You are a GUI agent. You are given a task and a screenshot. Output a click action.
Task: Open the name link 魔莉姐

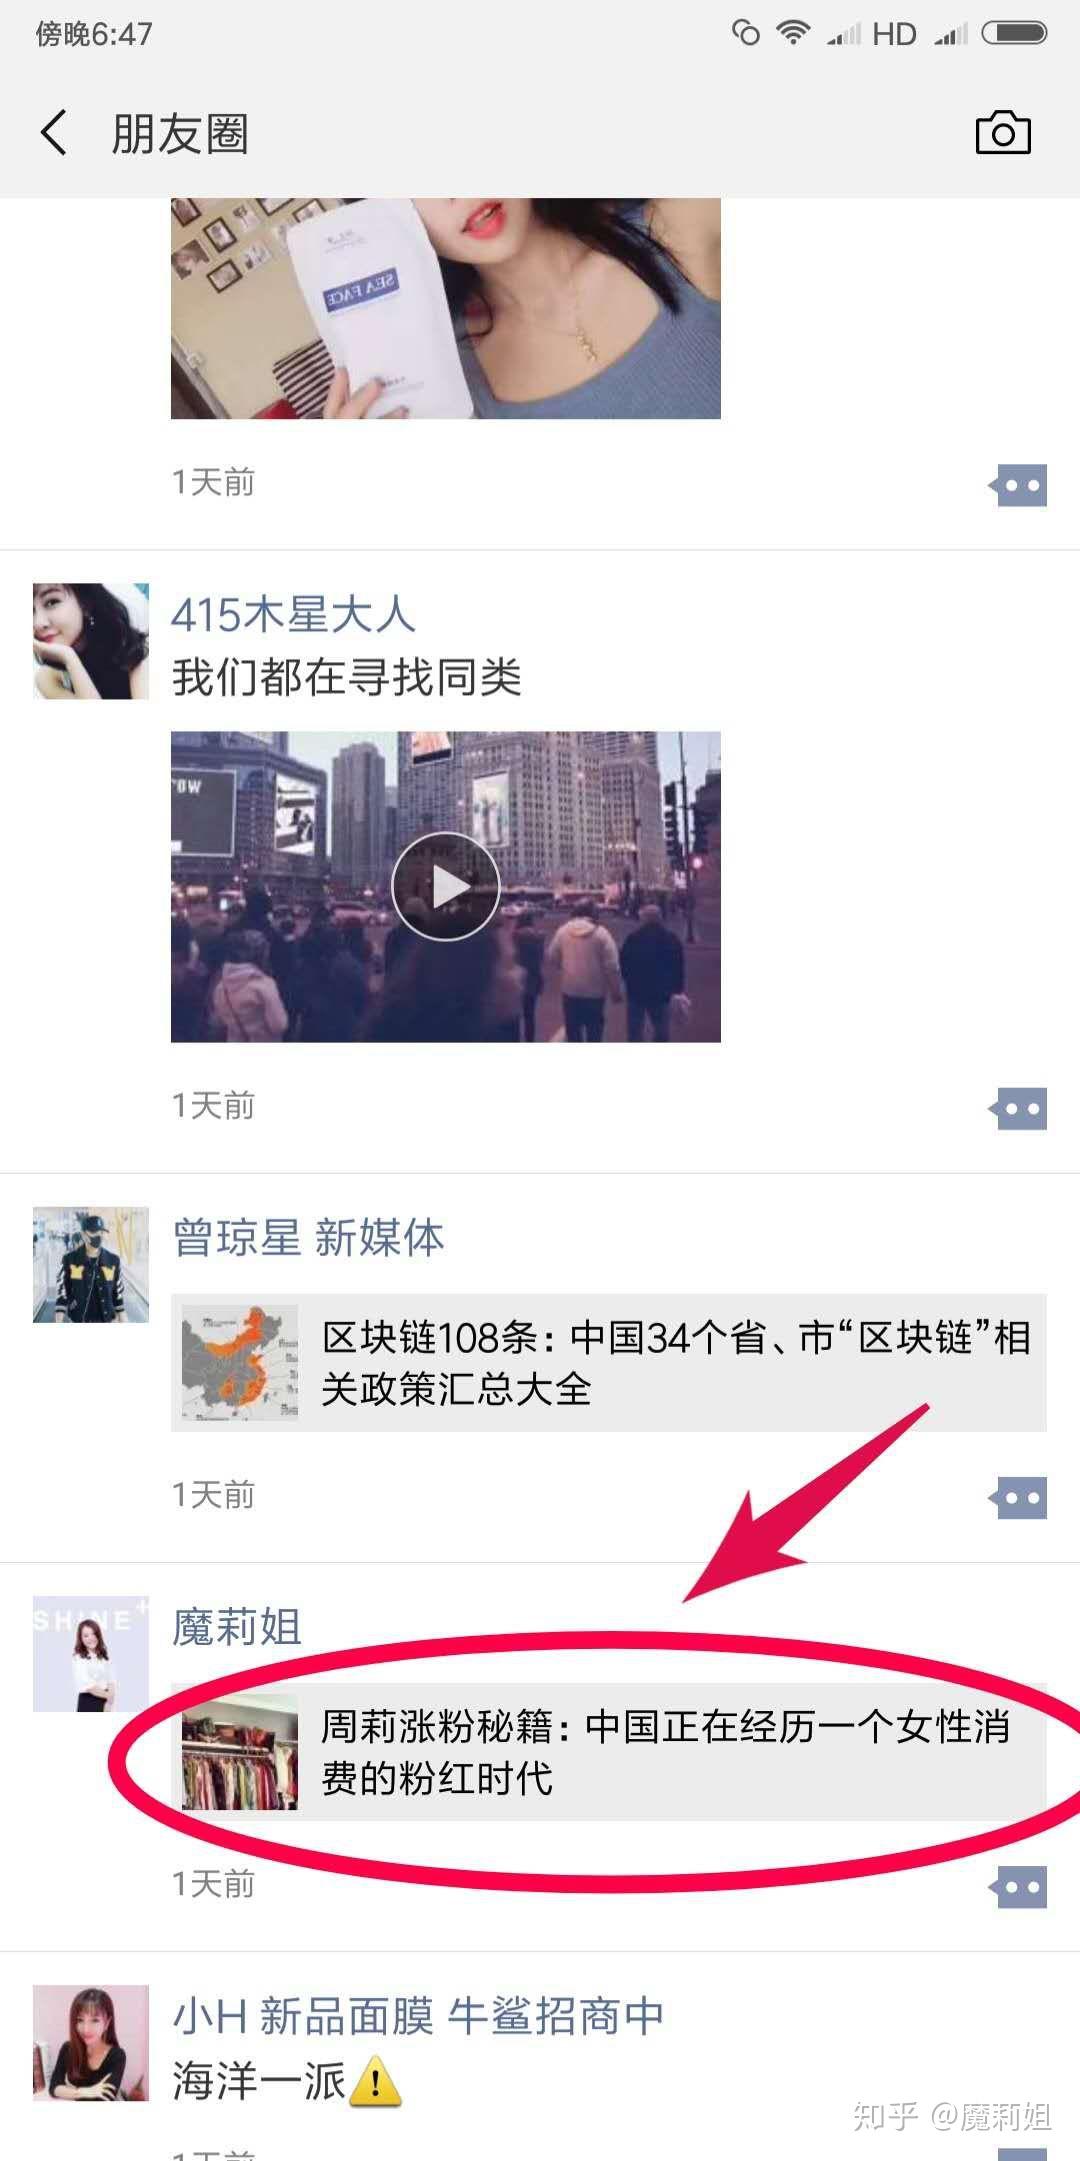(x=237, y=1626)
